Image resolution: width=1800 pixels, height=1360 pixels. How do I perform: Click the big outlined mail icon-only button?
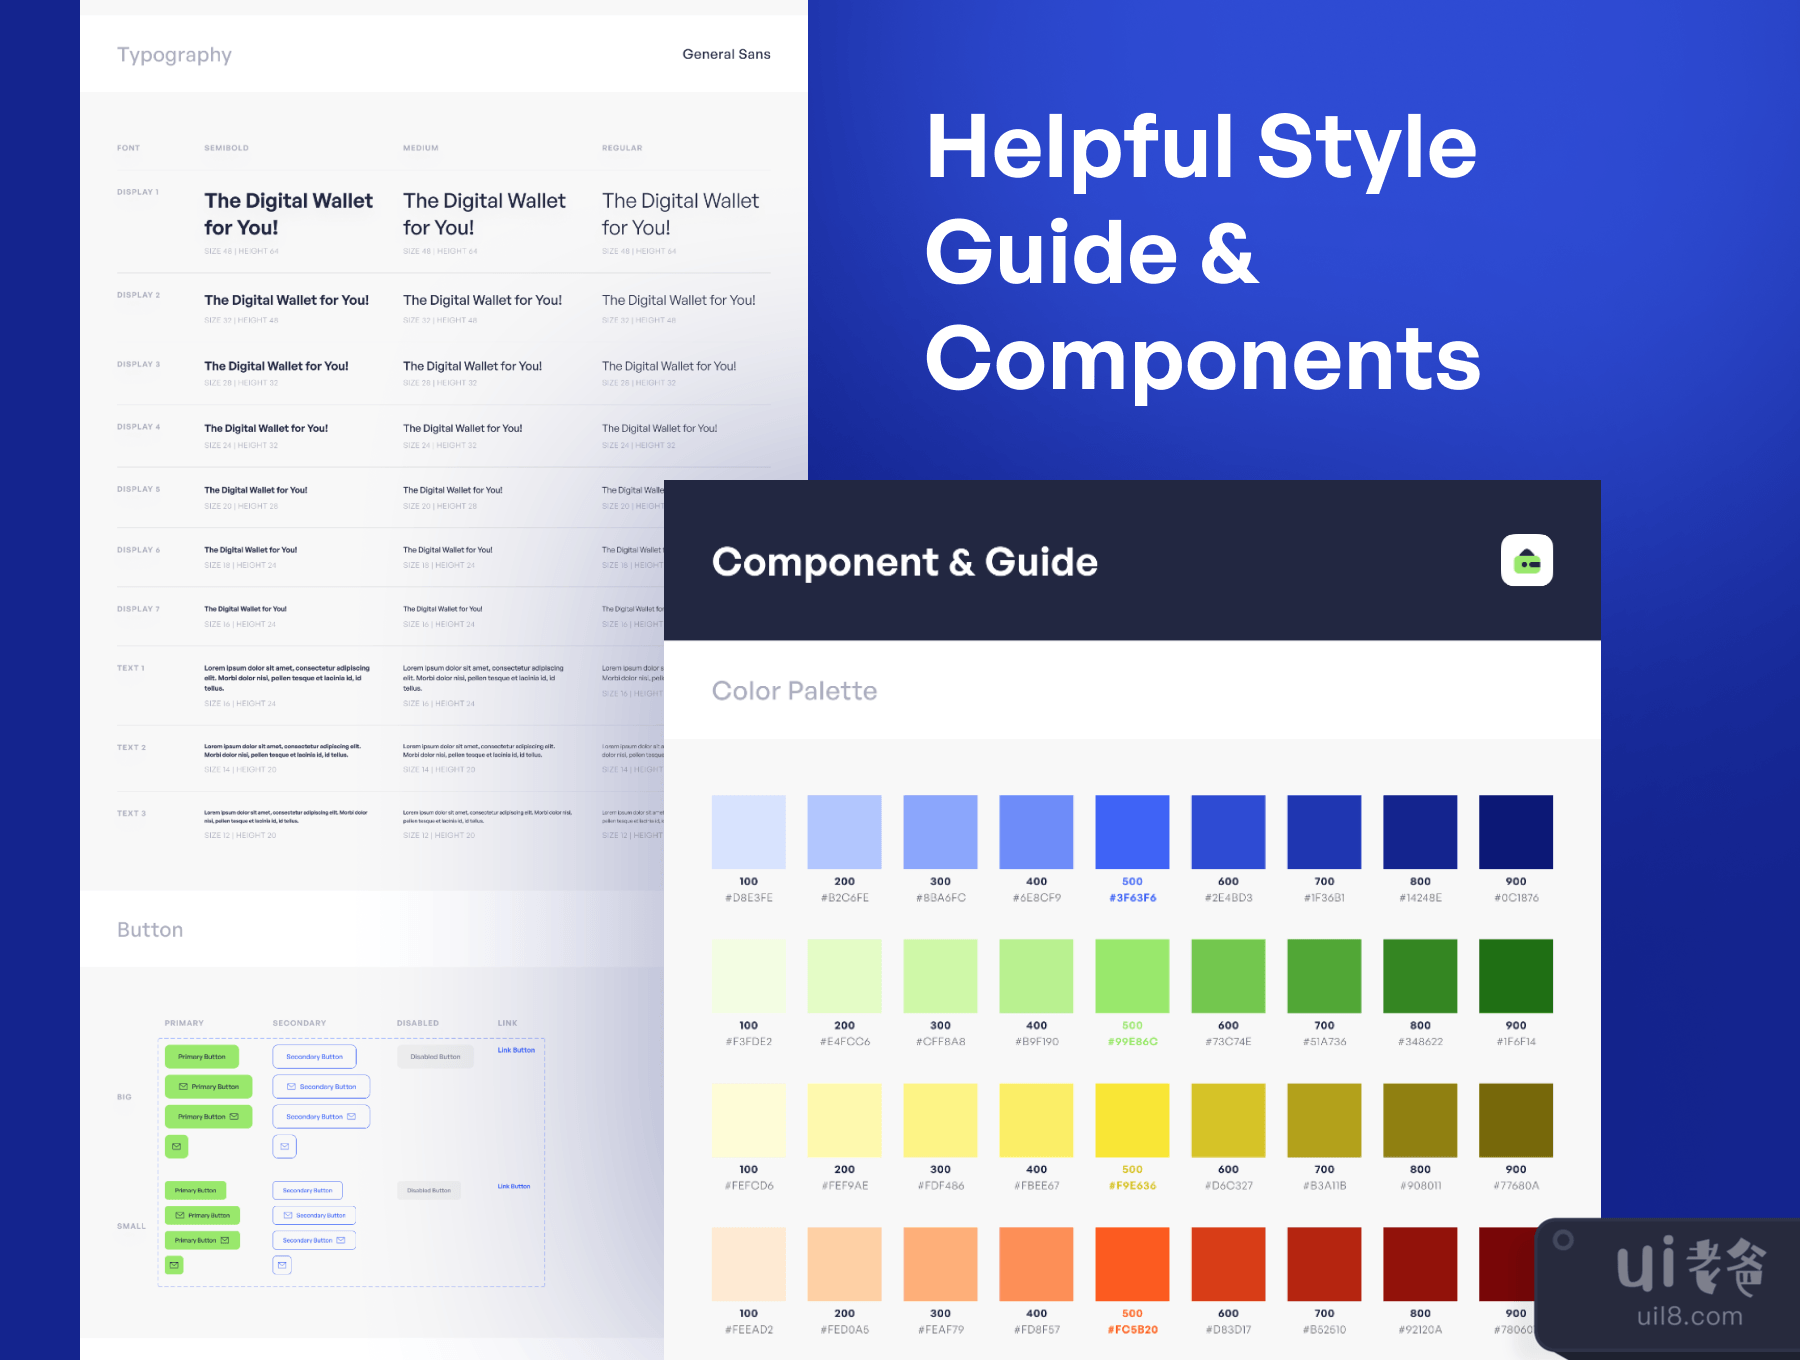(x=284, y=1146)
